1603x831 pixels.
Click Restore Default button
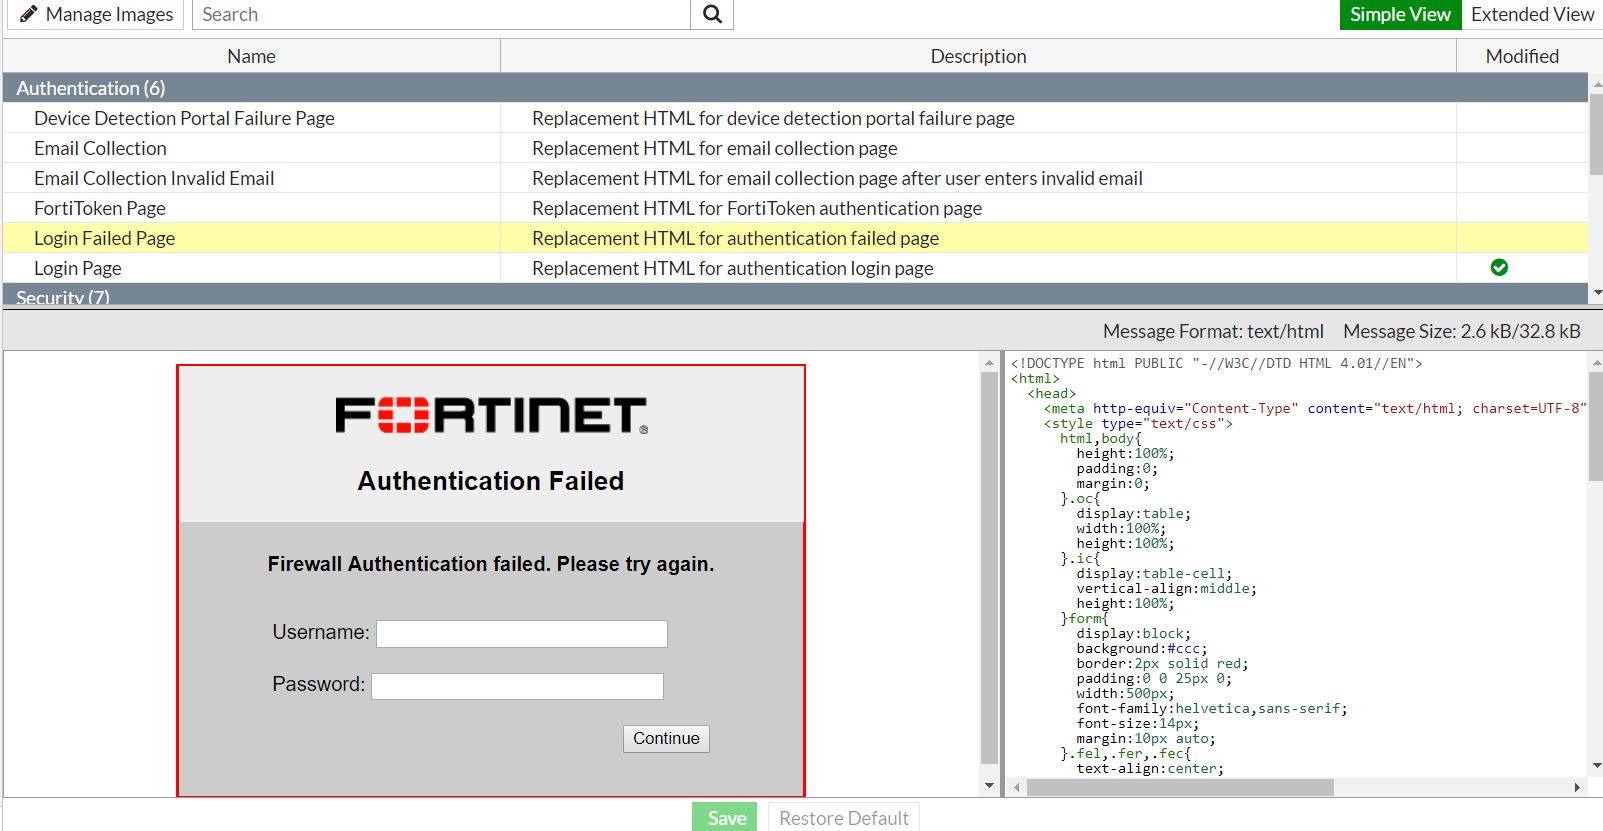pos(844,817)
